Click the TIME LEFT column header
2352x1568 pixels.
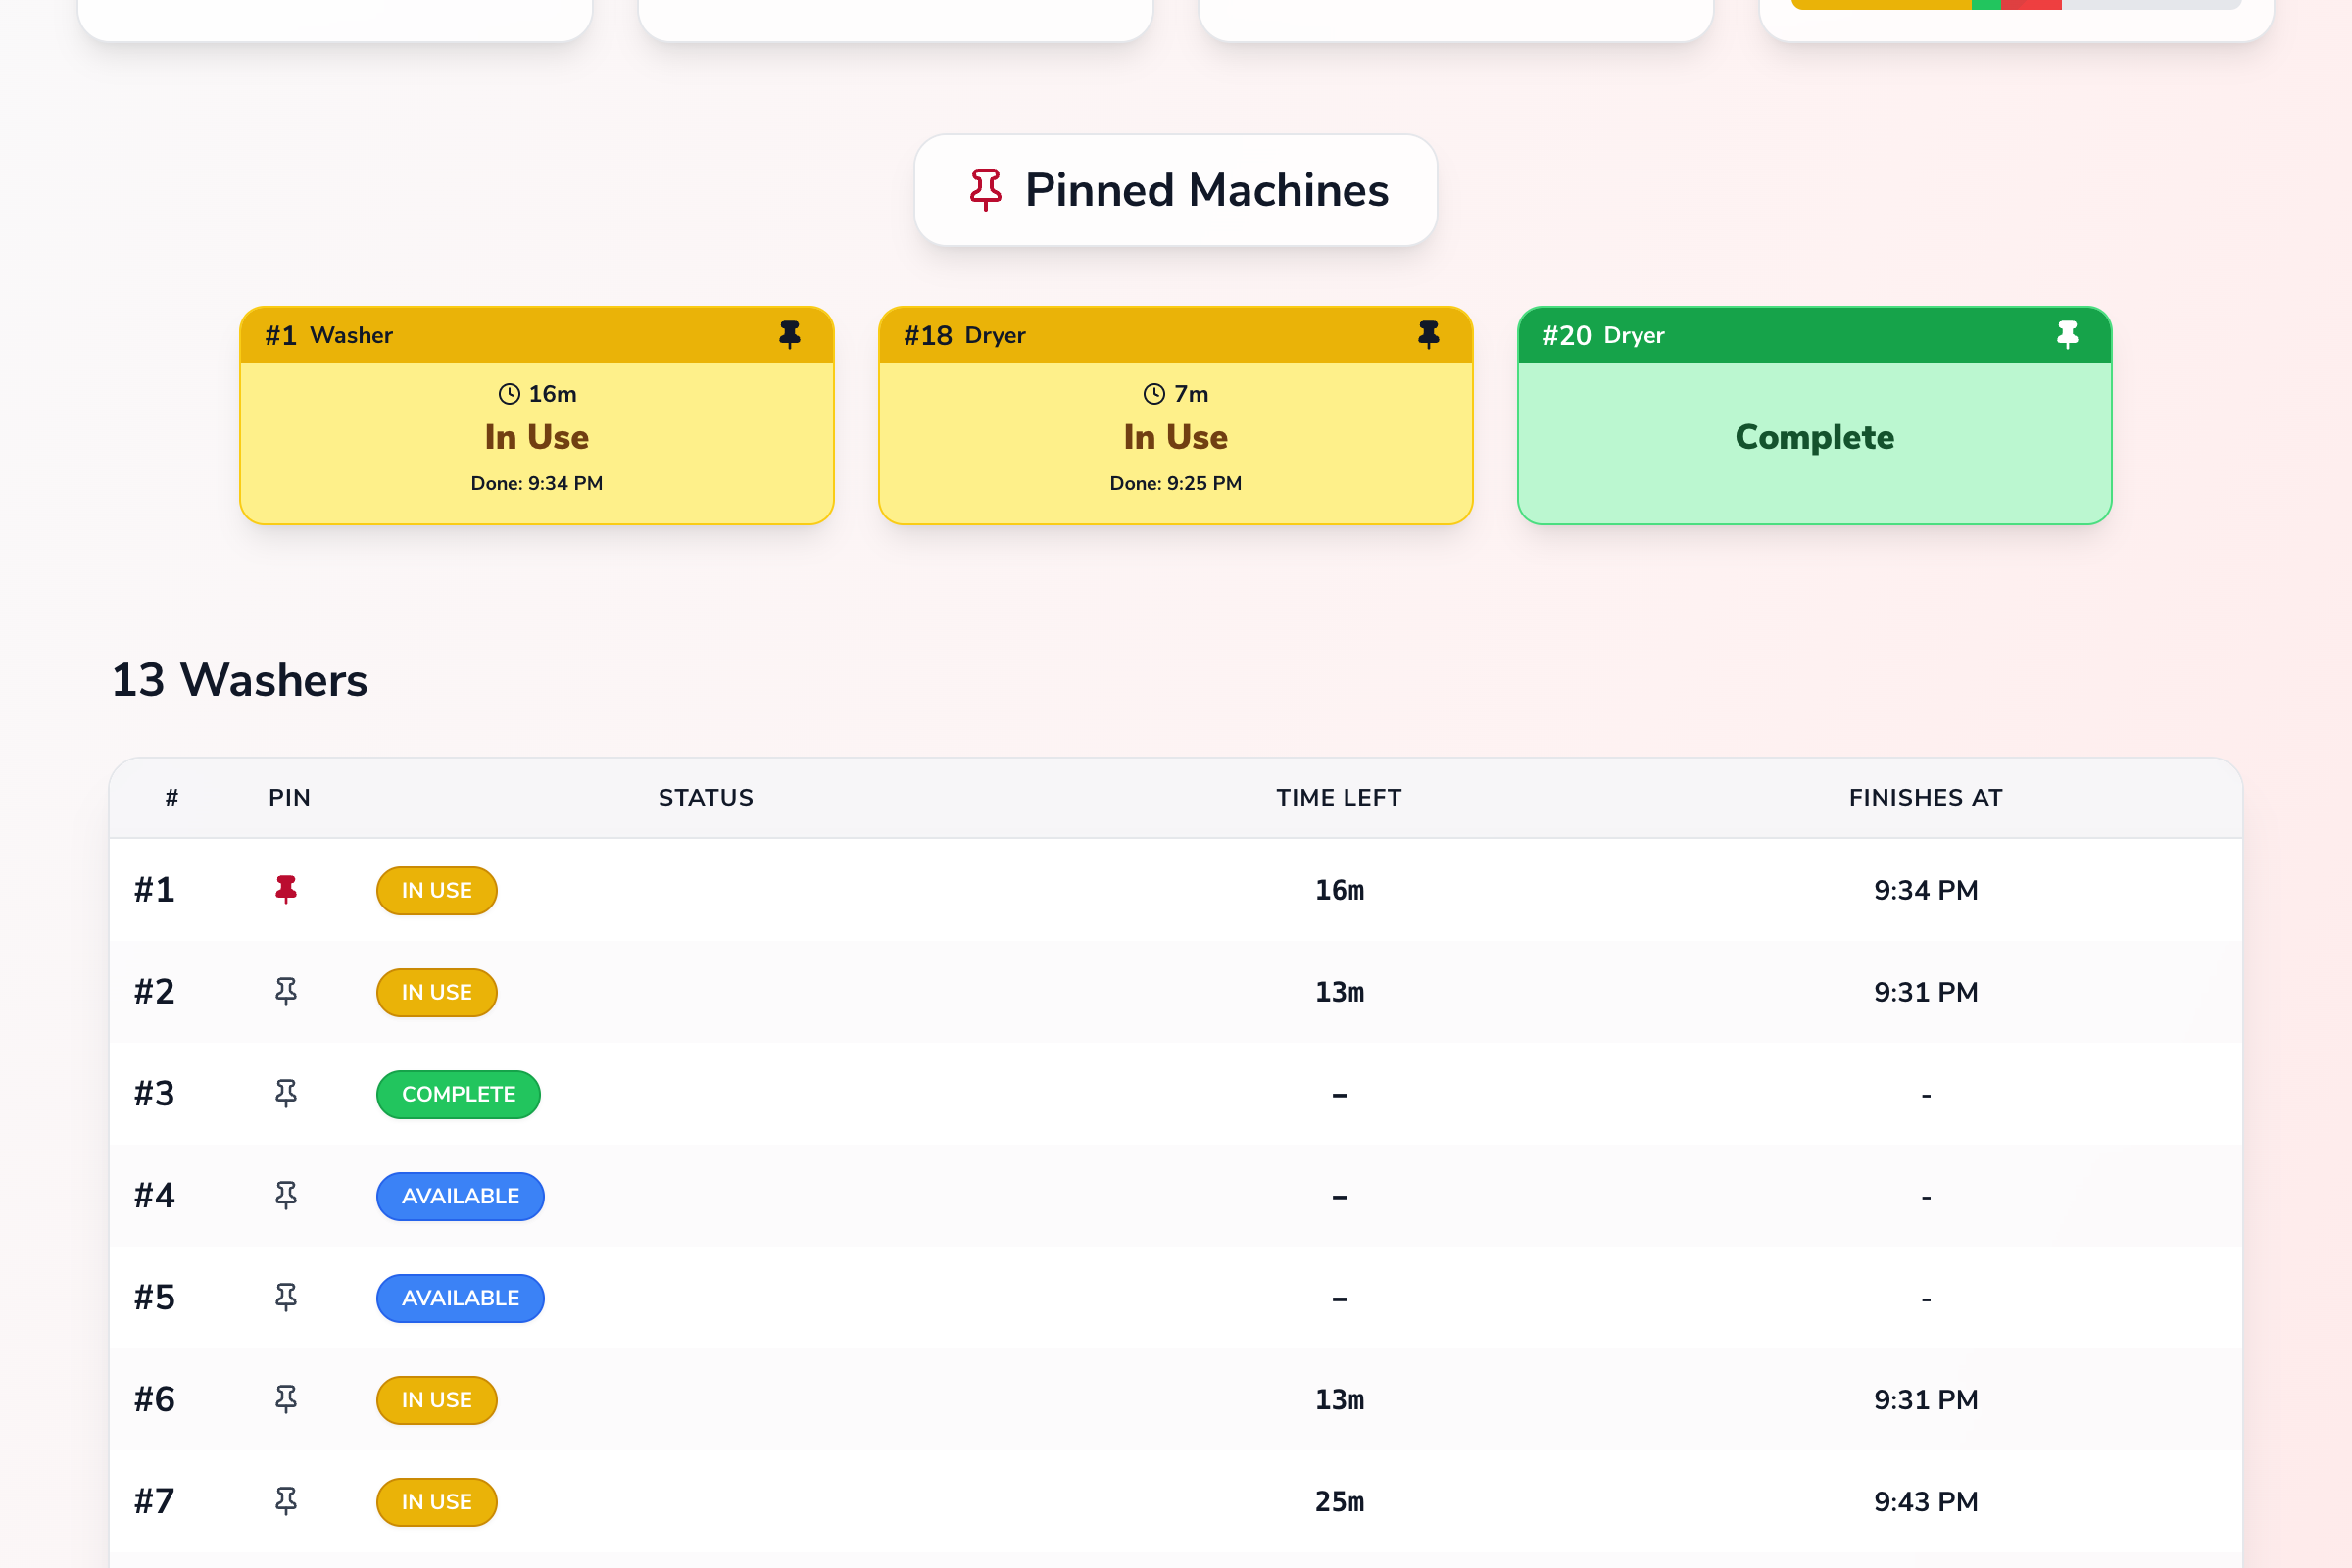tap(1338, 797)
